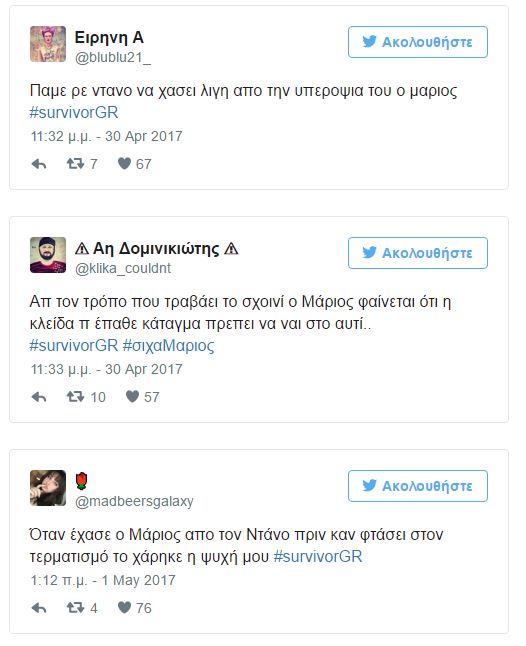Follow @madbeersgalaxy with Ακολουθήστε button

click(418, 486)
